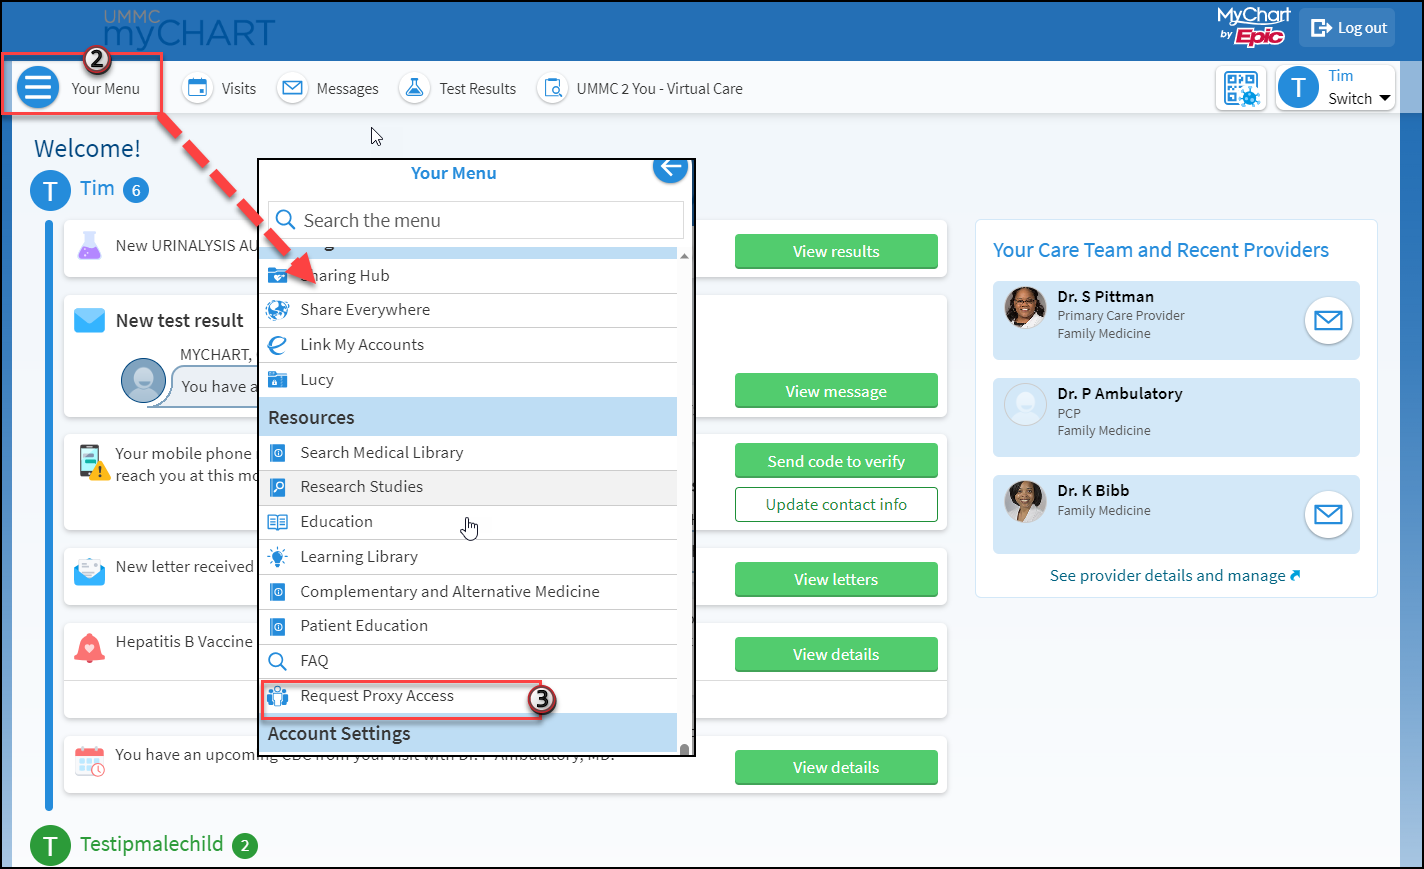Click the Research Studies icon

[278, 487]
